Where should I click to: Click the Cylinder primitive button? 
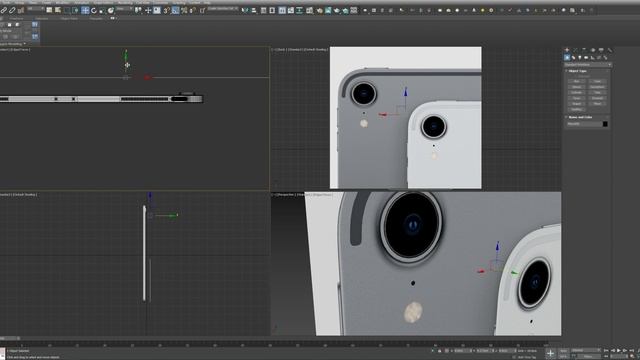coord(576,93)
